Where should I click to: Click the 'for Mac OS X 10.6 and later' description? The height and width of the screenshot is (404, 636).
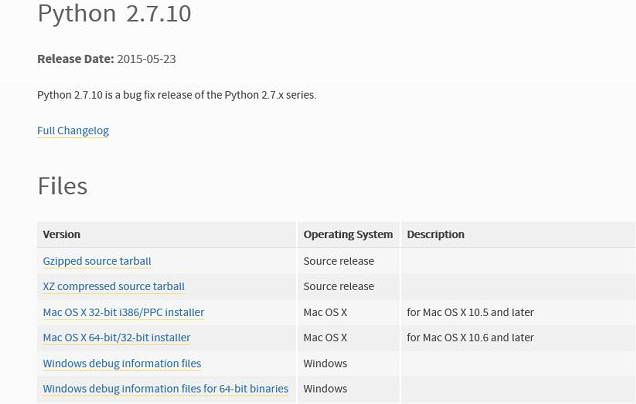[x=470, y=338]
